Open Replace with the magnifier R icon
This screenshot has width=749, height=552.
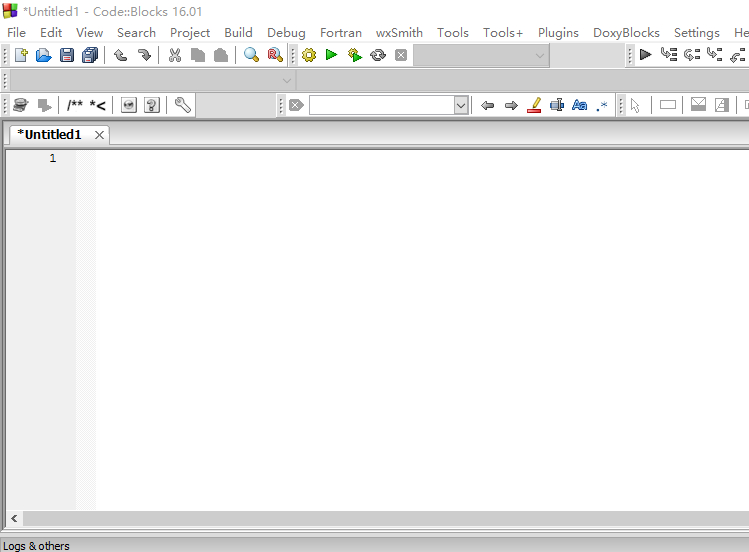pos(275,55)
